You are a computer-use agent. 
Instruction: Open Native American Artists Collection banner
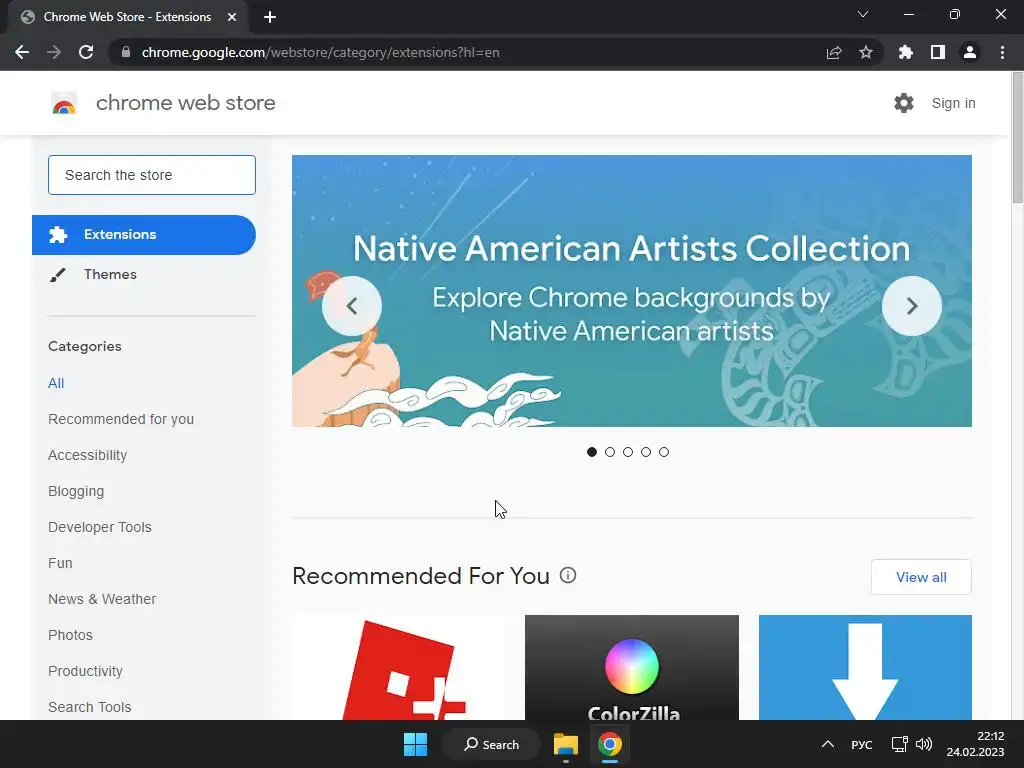632,291
